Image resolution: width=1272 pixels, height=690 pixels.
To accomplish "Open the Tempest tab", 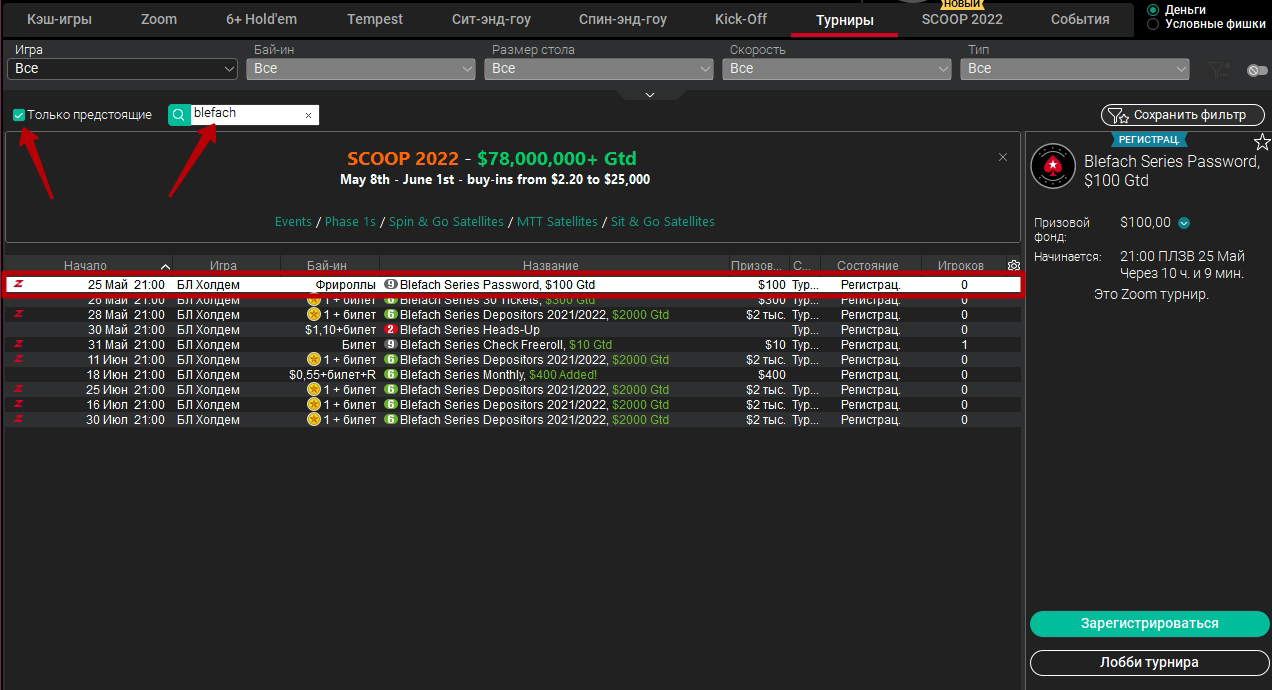I will point(375,19).
